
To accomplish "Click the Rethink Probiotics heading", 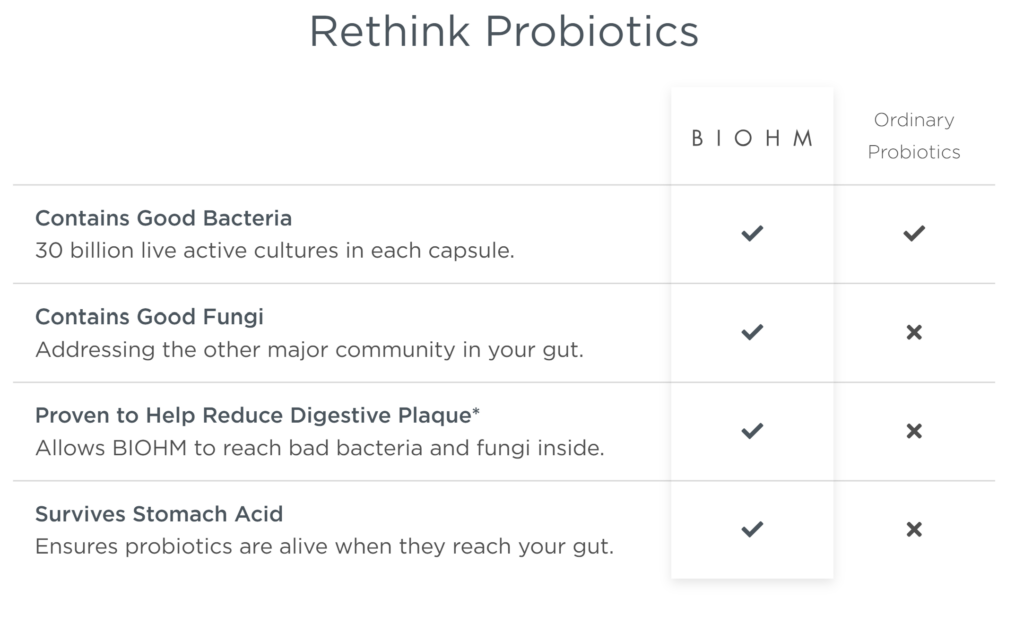I will click(x=504, y=31).
